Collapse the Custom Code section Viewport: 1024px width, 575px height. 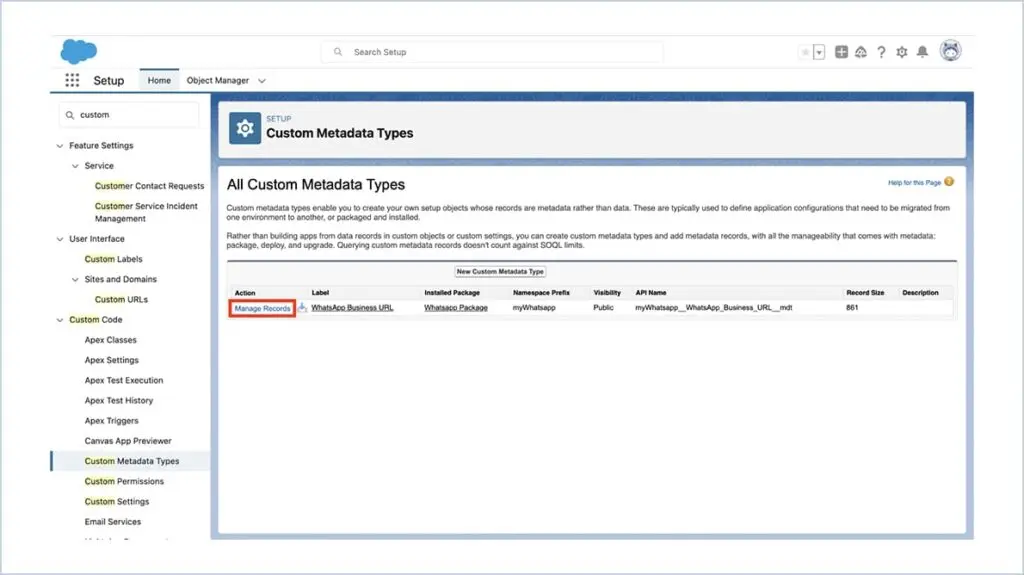click(60, 320)
